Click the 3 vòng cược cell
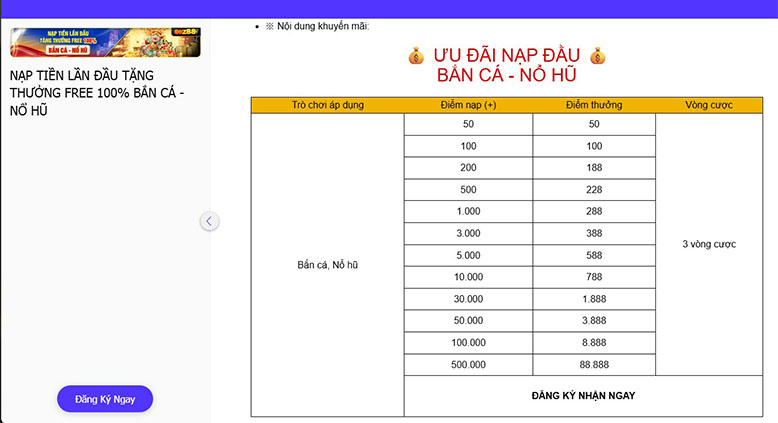Image resolution: width=778 pixels, height=423 pixels. [709, 244]
